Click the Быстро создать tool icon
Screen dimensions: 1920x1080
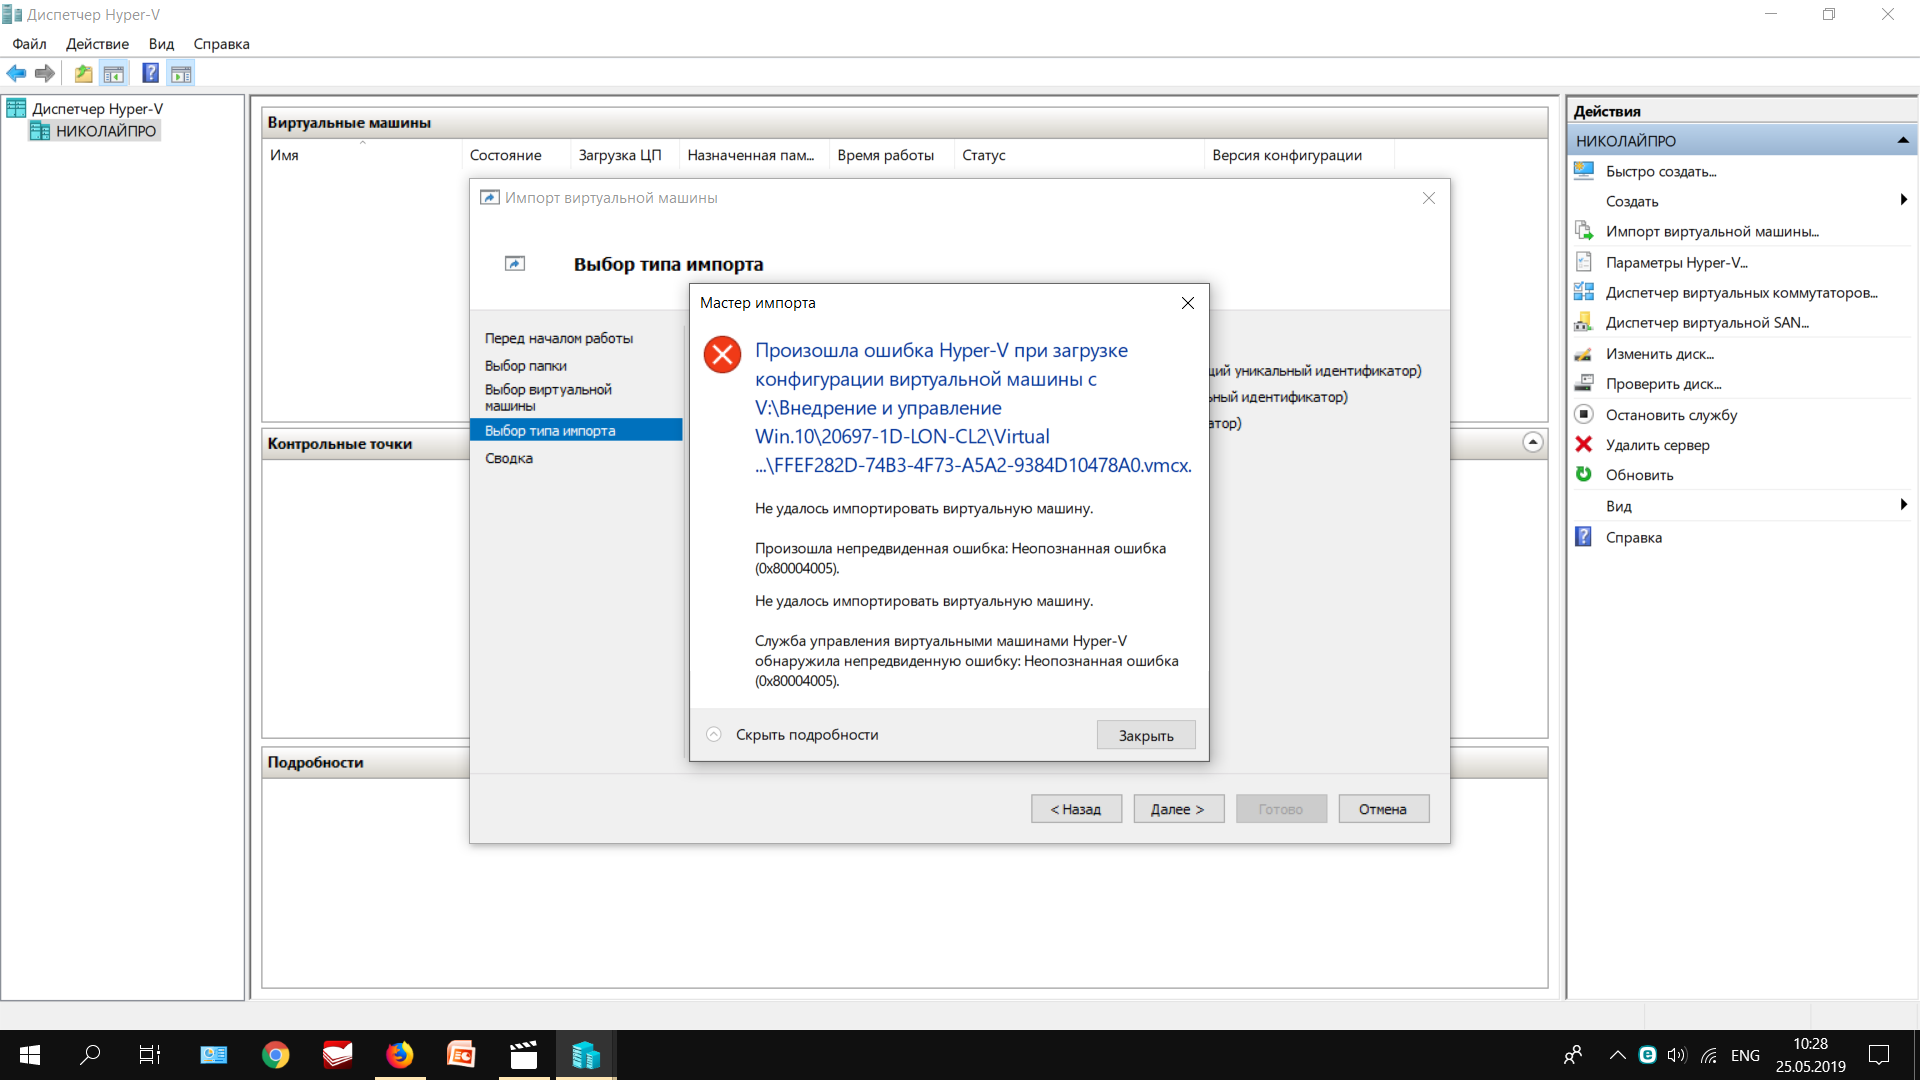(x=1584, y=171)
